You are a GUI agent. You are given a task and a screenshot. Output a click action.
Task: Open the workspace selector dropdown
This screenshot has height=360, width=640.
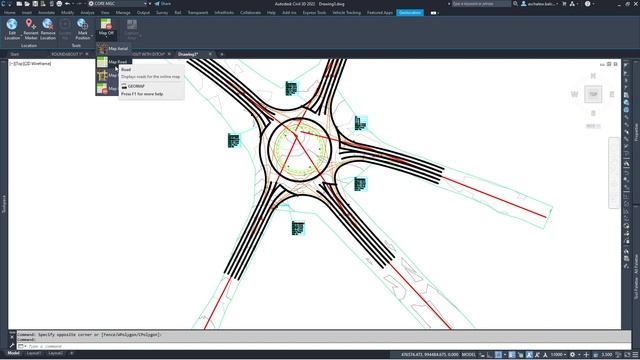118,4
